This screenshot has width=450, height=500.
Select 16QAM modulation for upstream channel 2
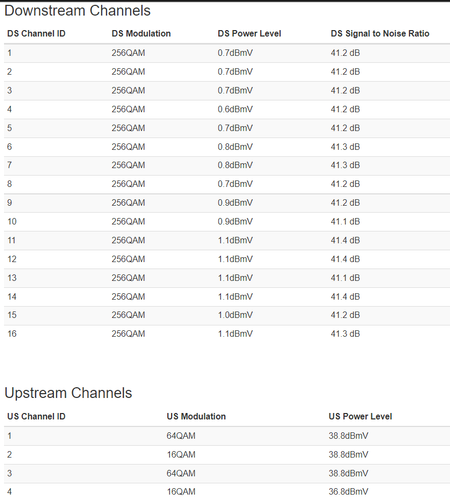(x=181, y=455)
